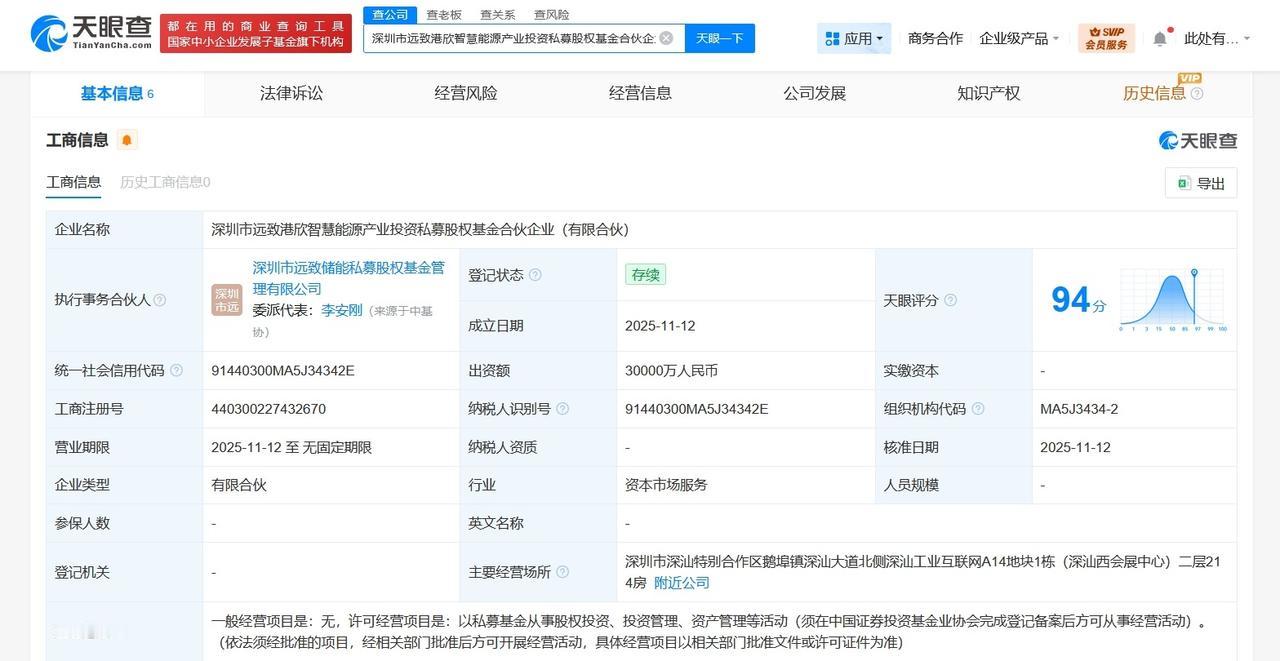Click the 天眼一下 search button
The width and height of the screenshot is (1280, 661).
coord(719,37)
